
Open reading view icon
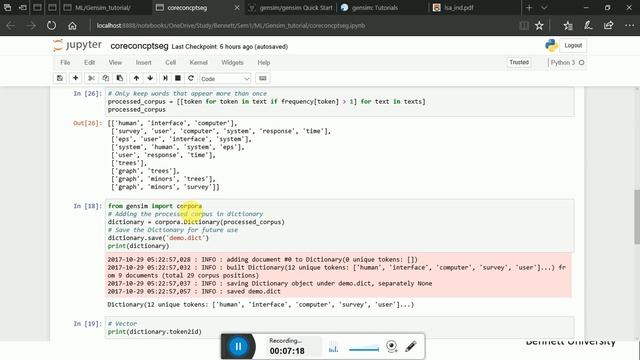coord(524,26)
